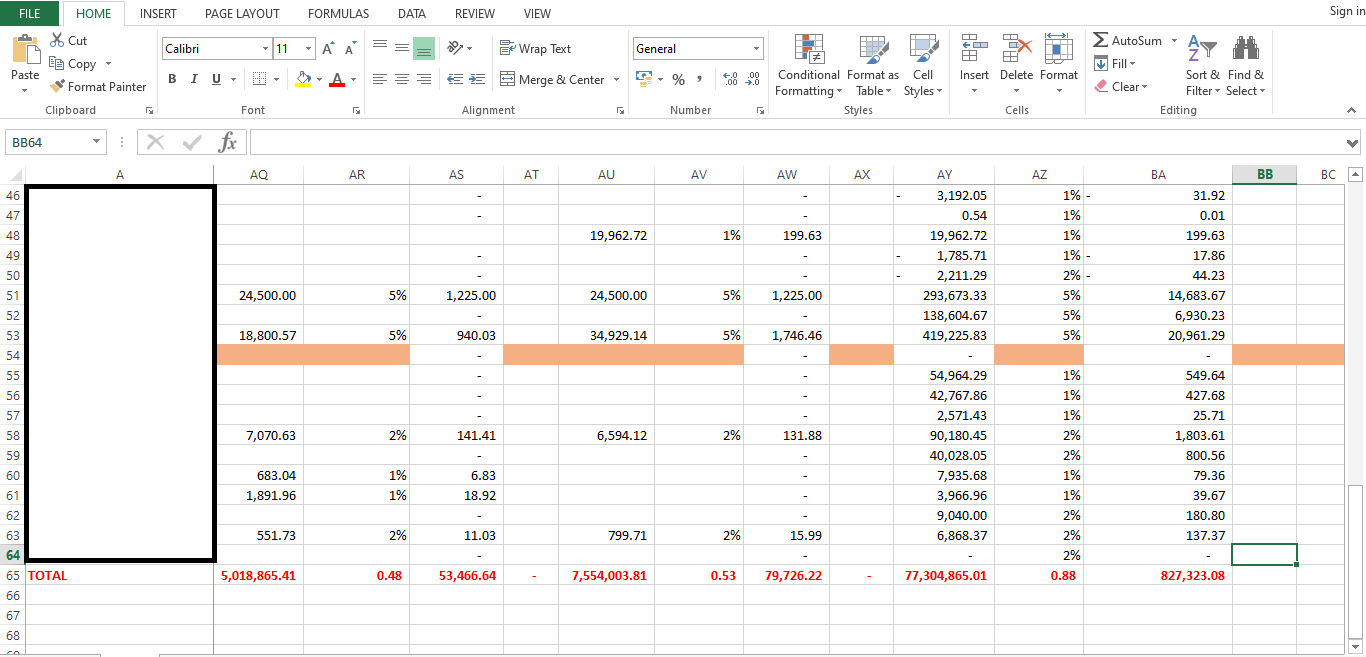Apply cell borders icon

[259, 79]
